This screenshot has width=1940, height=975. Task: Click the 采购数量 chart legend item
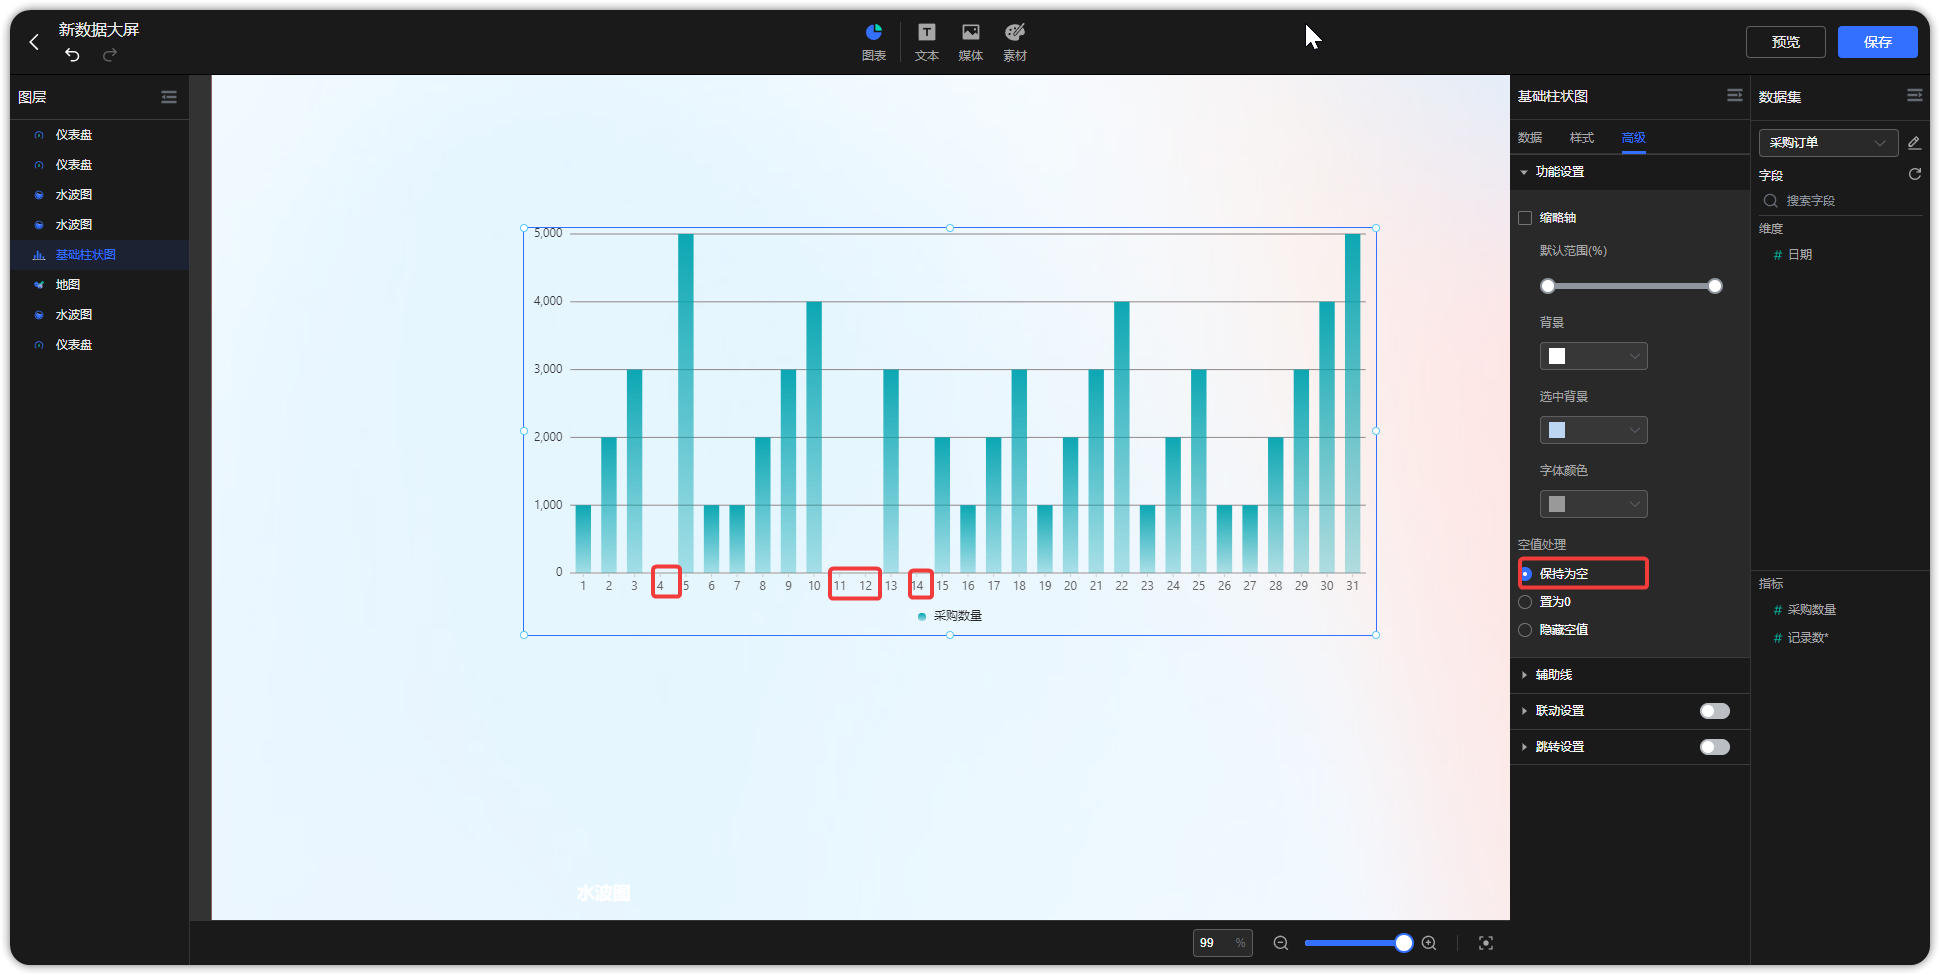pos(950,616)
